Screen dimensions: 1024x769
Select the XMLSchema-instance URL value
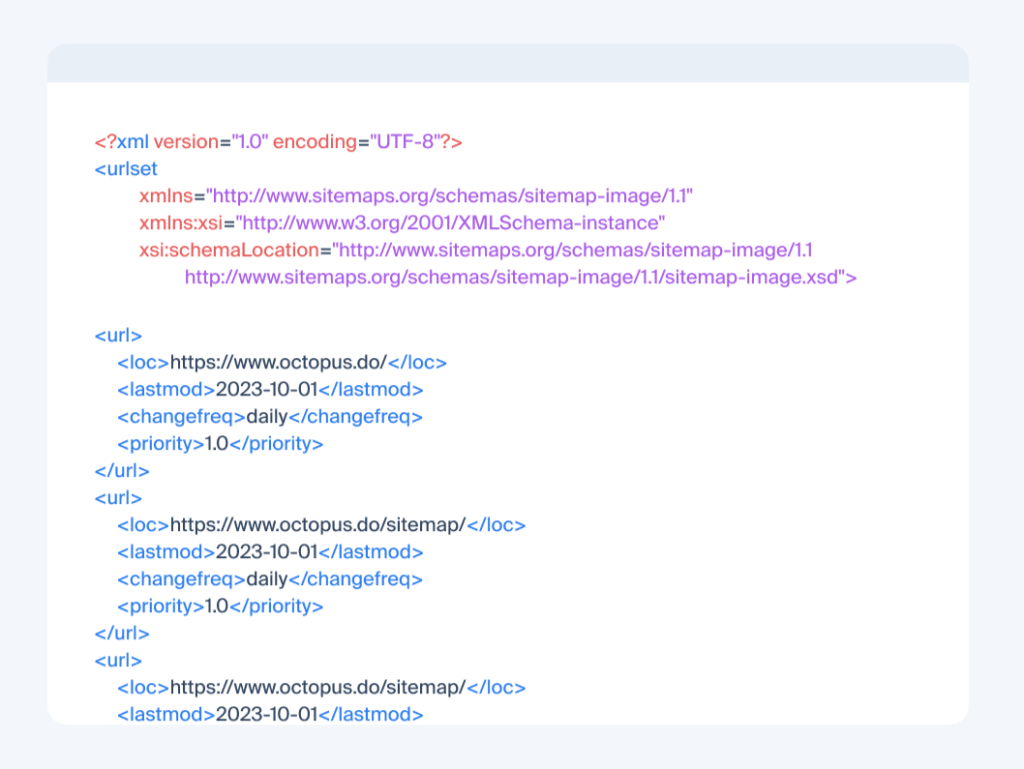(451, 223)
